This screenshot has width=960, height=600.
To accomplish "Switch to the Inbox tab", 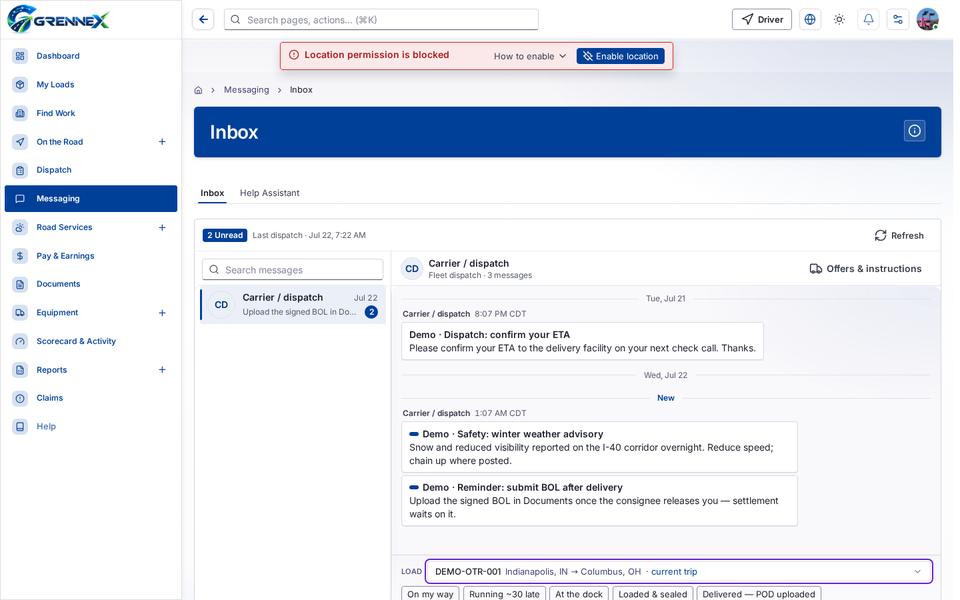I will (x=212, y=193).
